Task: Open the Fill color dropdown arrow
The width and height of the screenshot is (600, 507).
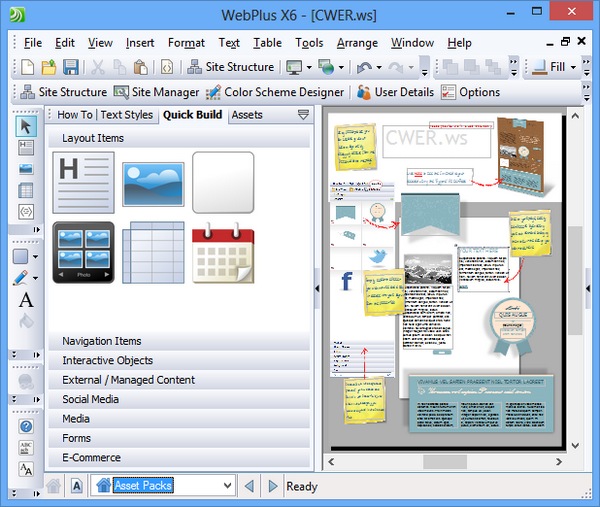Action: coord(573,68)
